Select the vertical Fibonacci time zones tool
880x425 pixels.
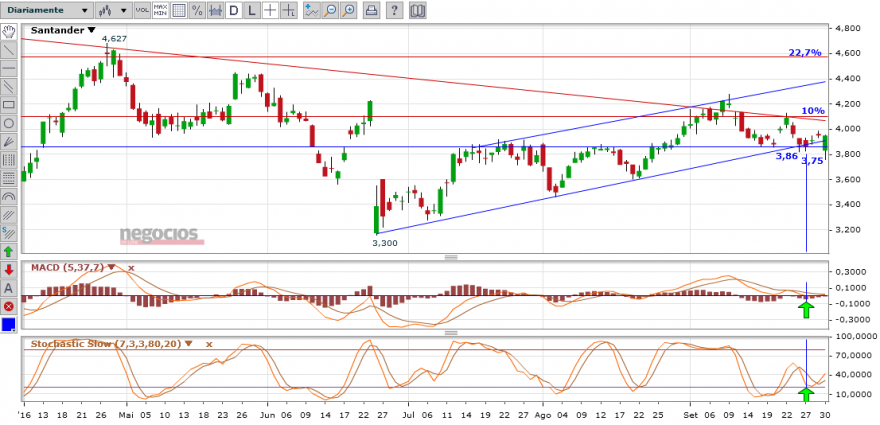click(9, 159)
